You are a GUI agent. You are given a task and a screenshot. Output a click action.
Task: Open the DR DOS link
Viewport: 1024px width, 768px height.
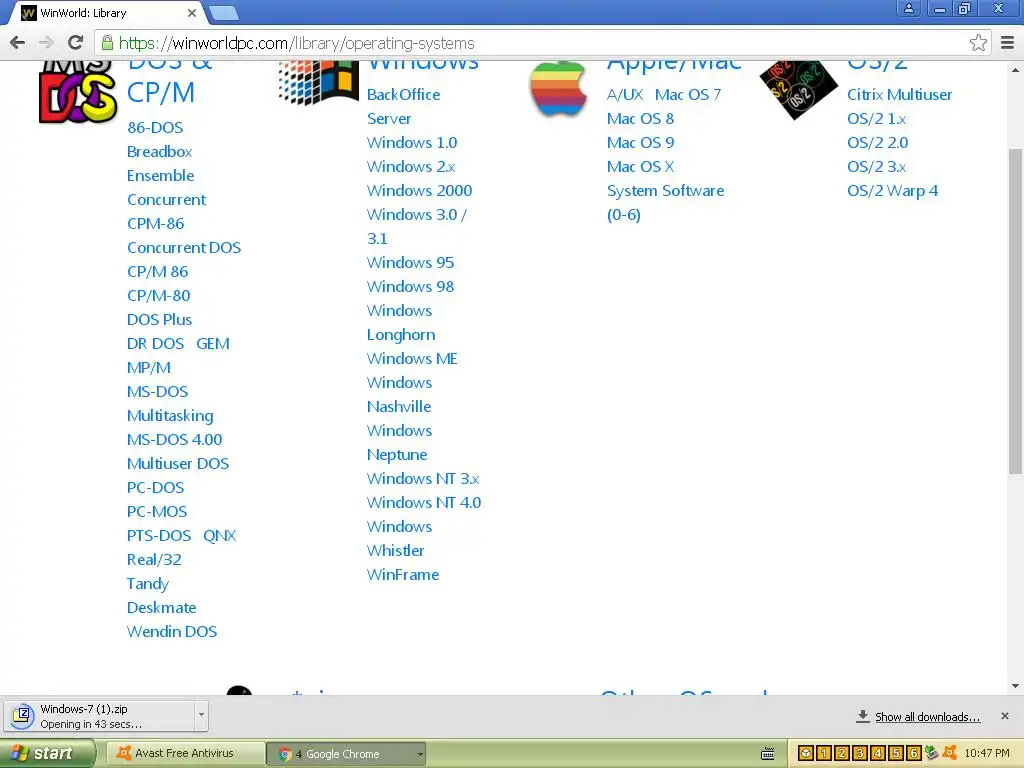tap(155, 344)
